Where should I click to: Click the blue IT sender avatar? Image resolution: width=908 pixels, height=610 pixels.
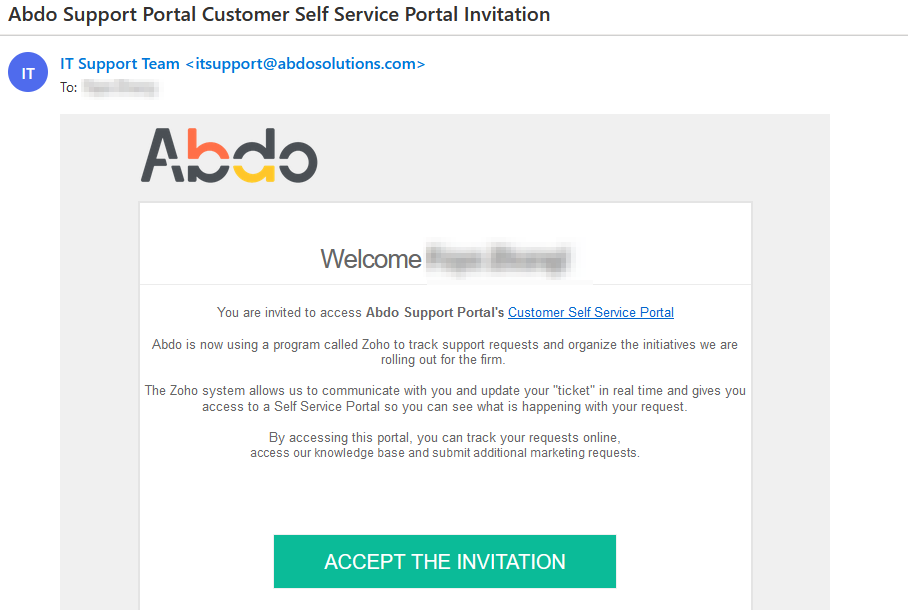pos(28,72)
